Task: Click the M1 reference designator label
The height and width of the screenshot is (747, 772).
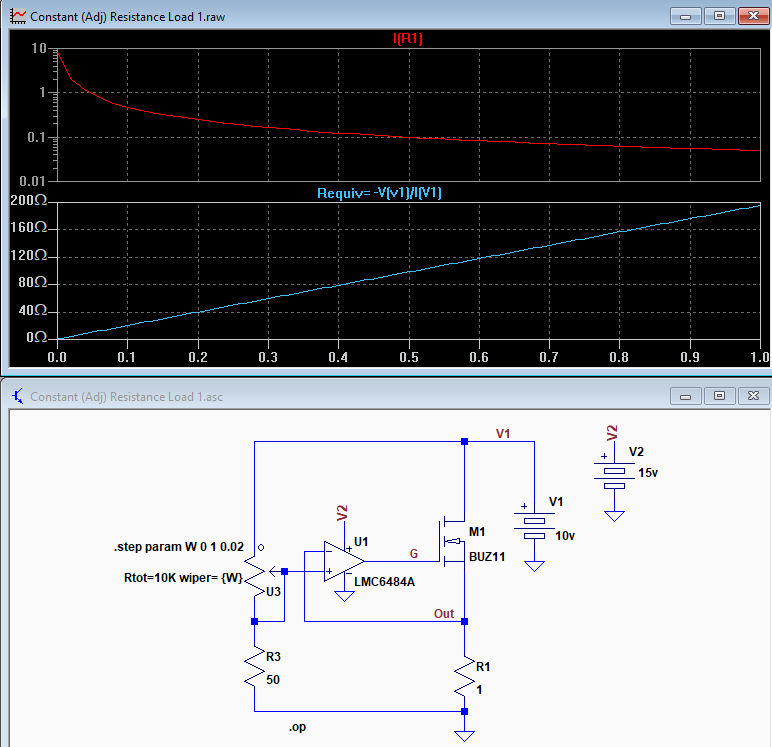Action: 477,532
